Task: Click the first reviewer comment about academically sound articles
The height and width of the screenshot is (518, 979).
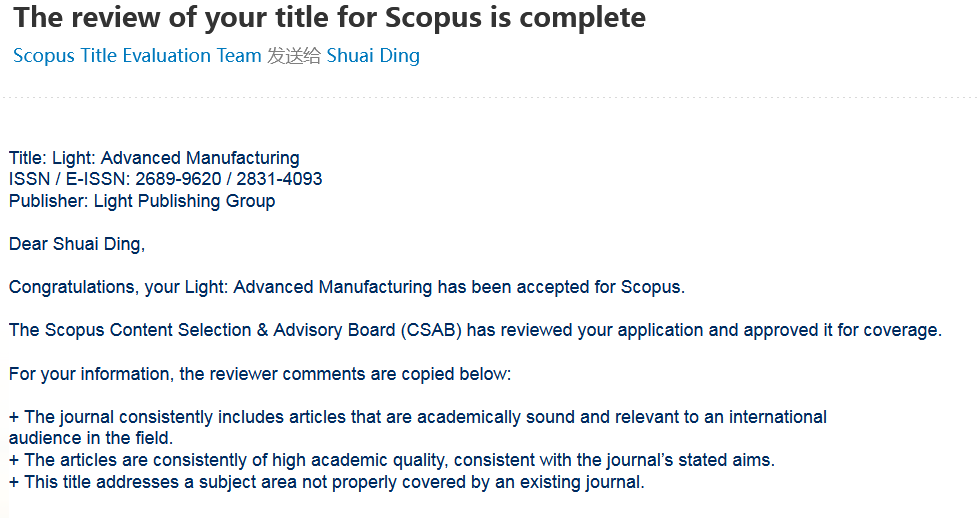Action: tap(418, 417)
